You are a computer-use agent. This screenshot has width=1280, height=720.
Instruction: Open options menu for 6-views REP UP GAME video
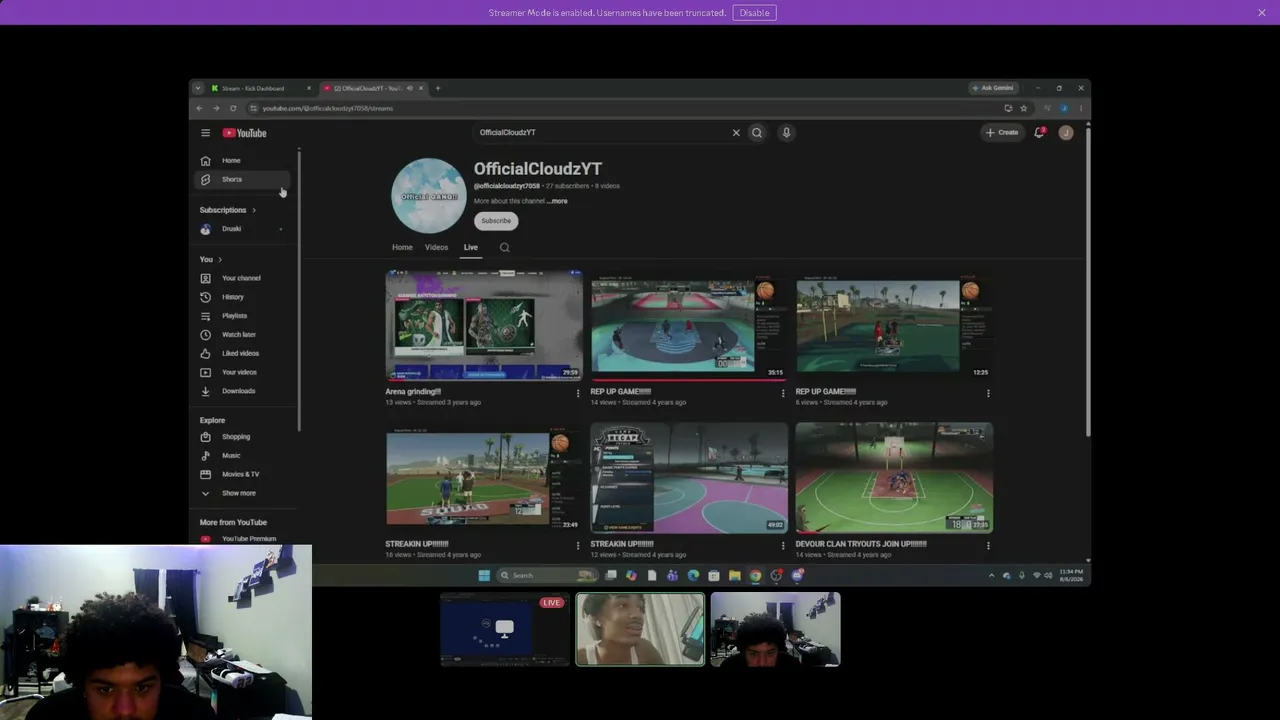[988, 393]
